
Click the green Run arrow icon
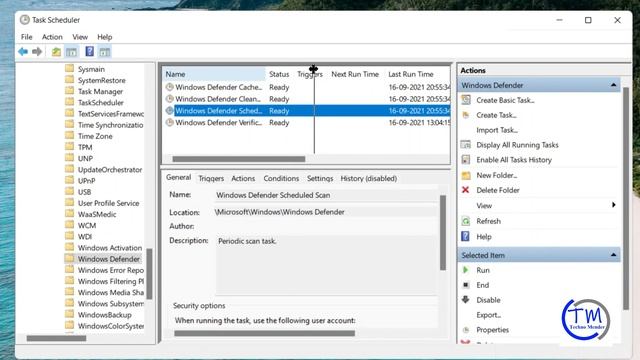[x=465, y=270]
